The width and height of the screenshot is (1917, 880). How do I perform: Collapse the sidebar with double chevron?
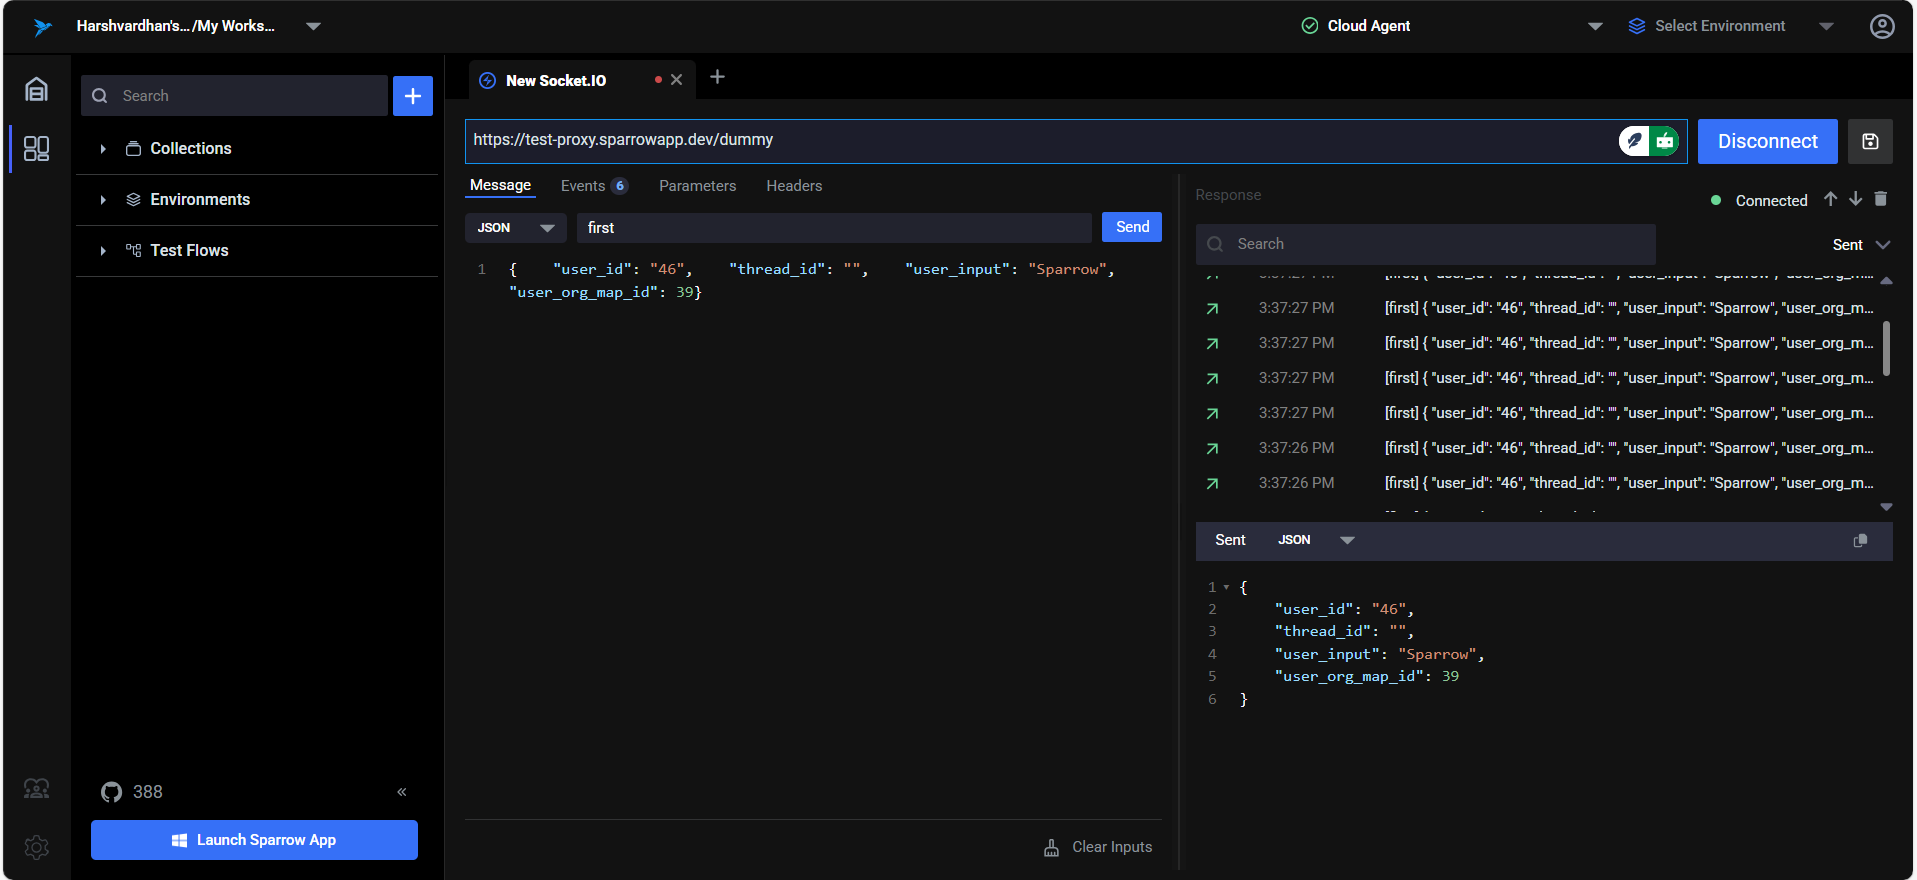[x=402, y=792]
